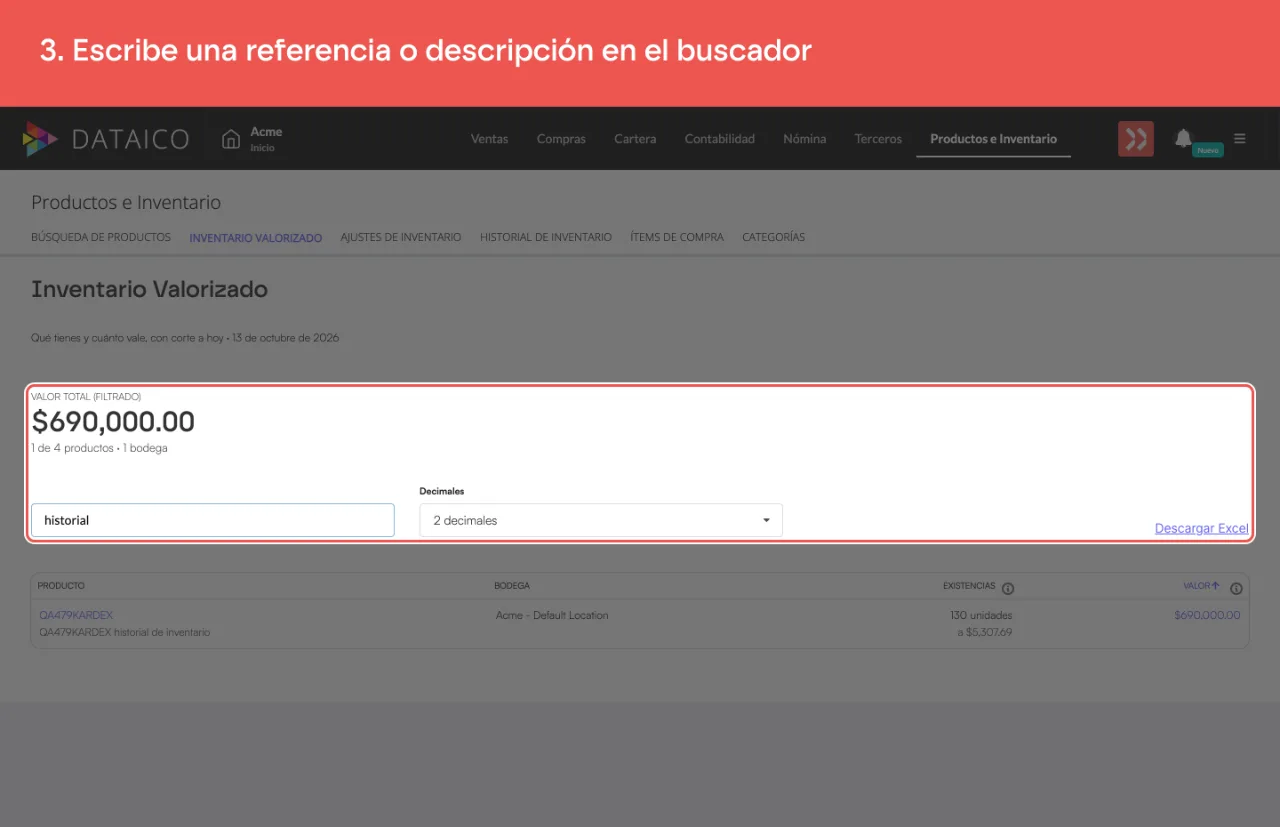The image size is (1280, 827).
Task: Expand the Decimales dropdown
Action: click(x=601, y=520)
